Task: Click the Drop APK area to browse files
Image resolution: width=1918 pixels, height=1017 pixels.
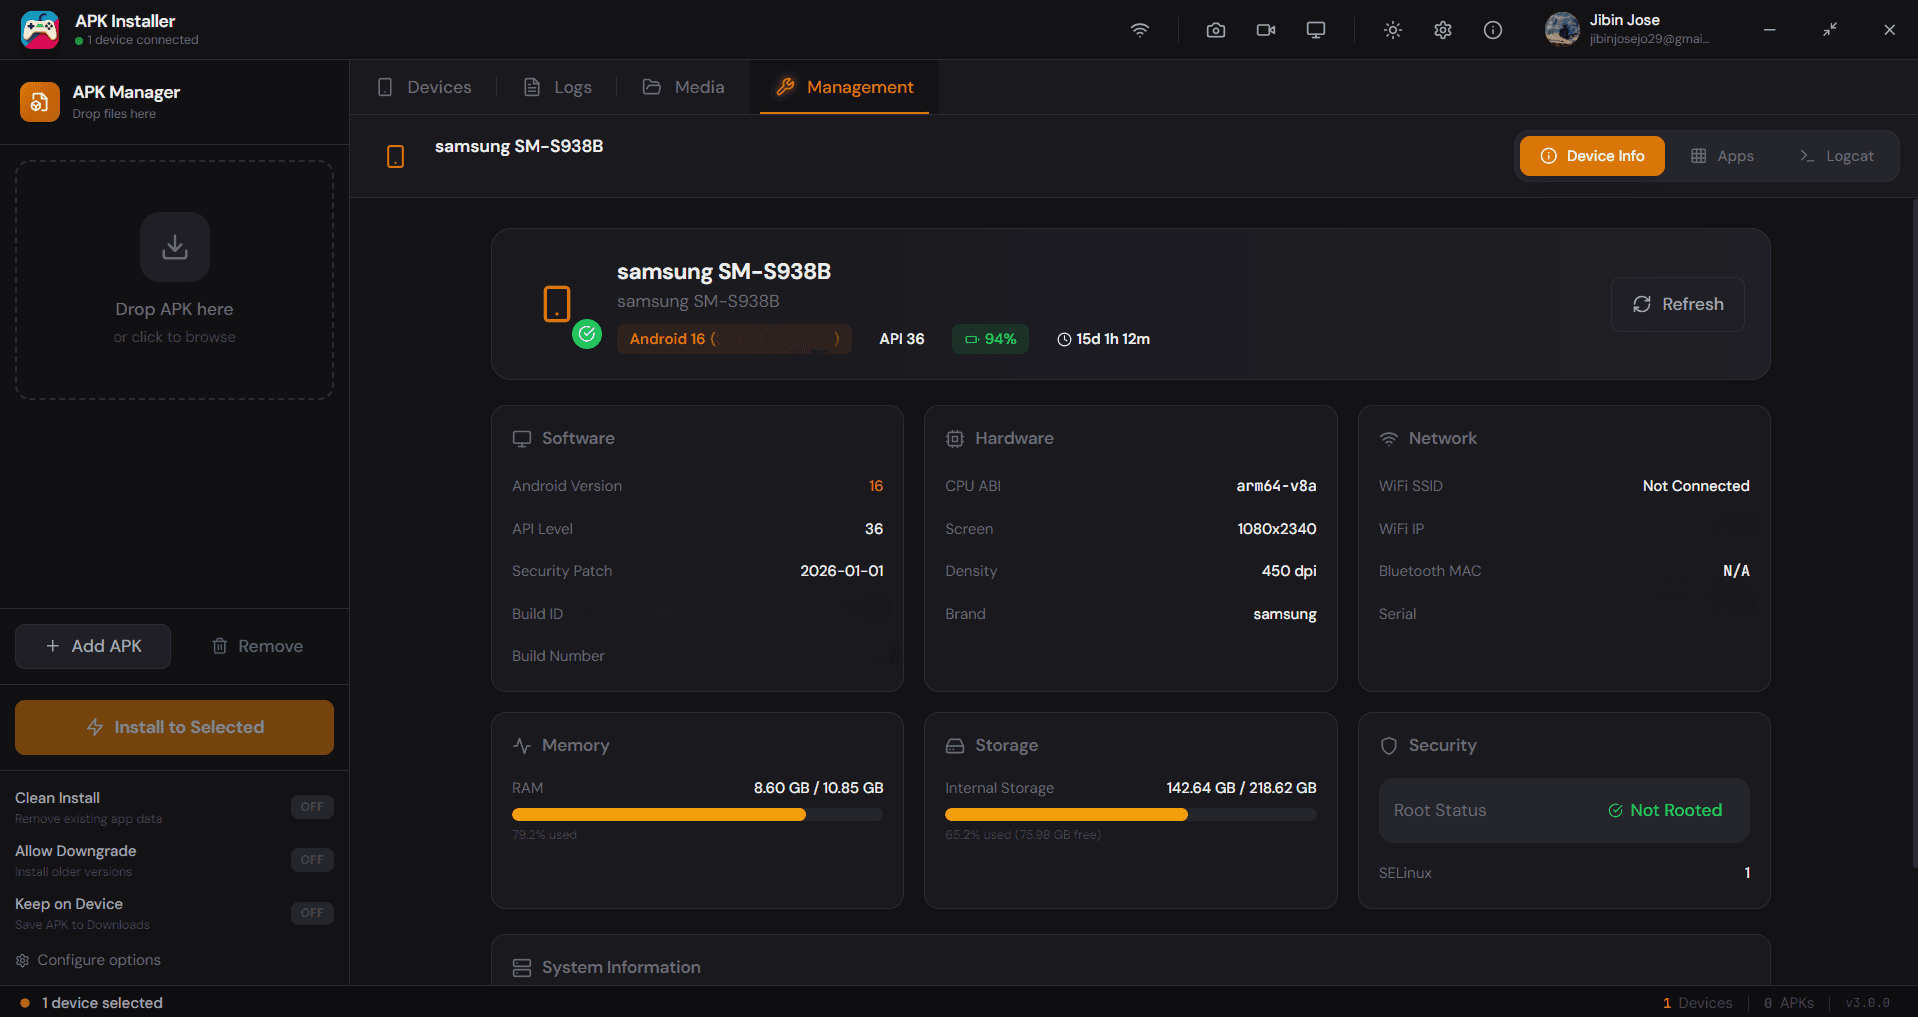Action: click(x=174, y=280)
